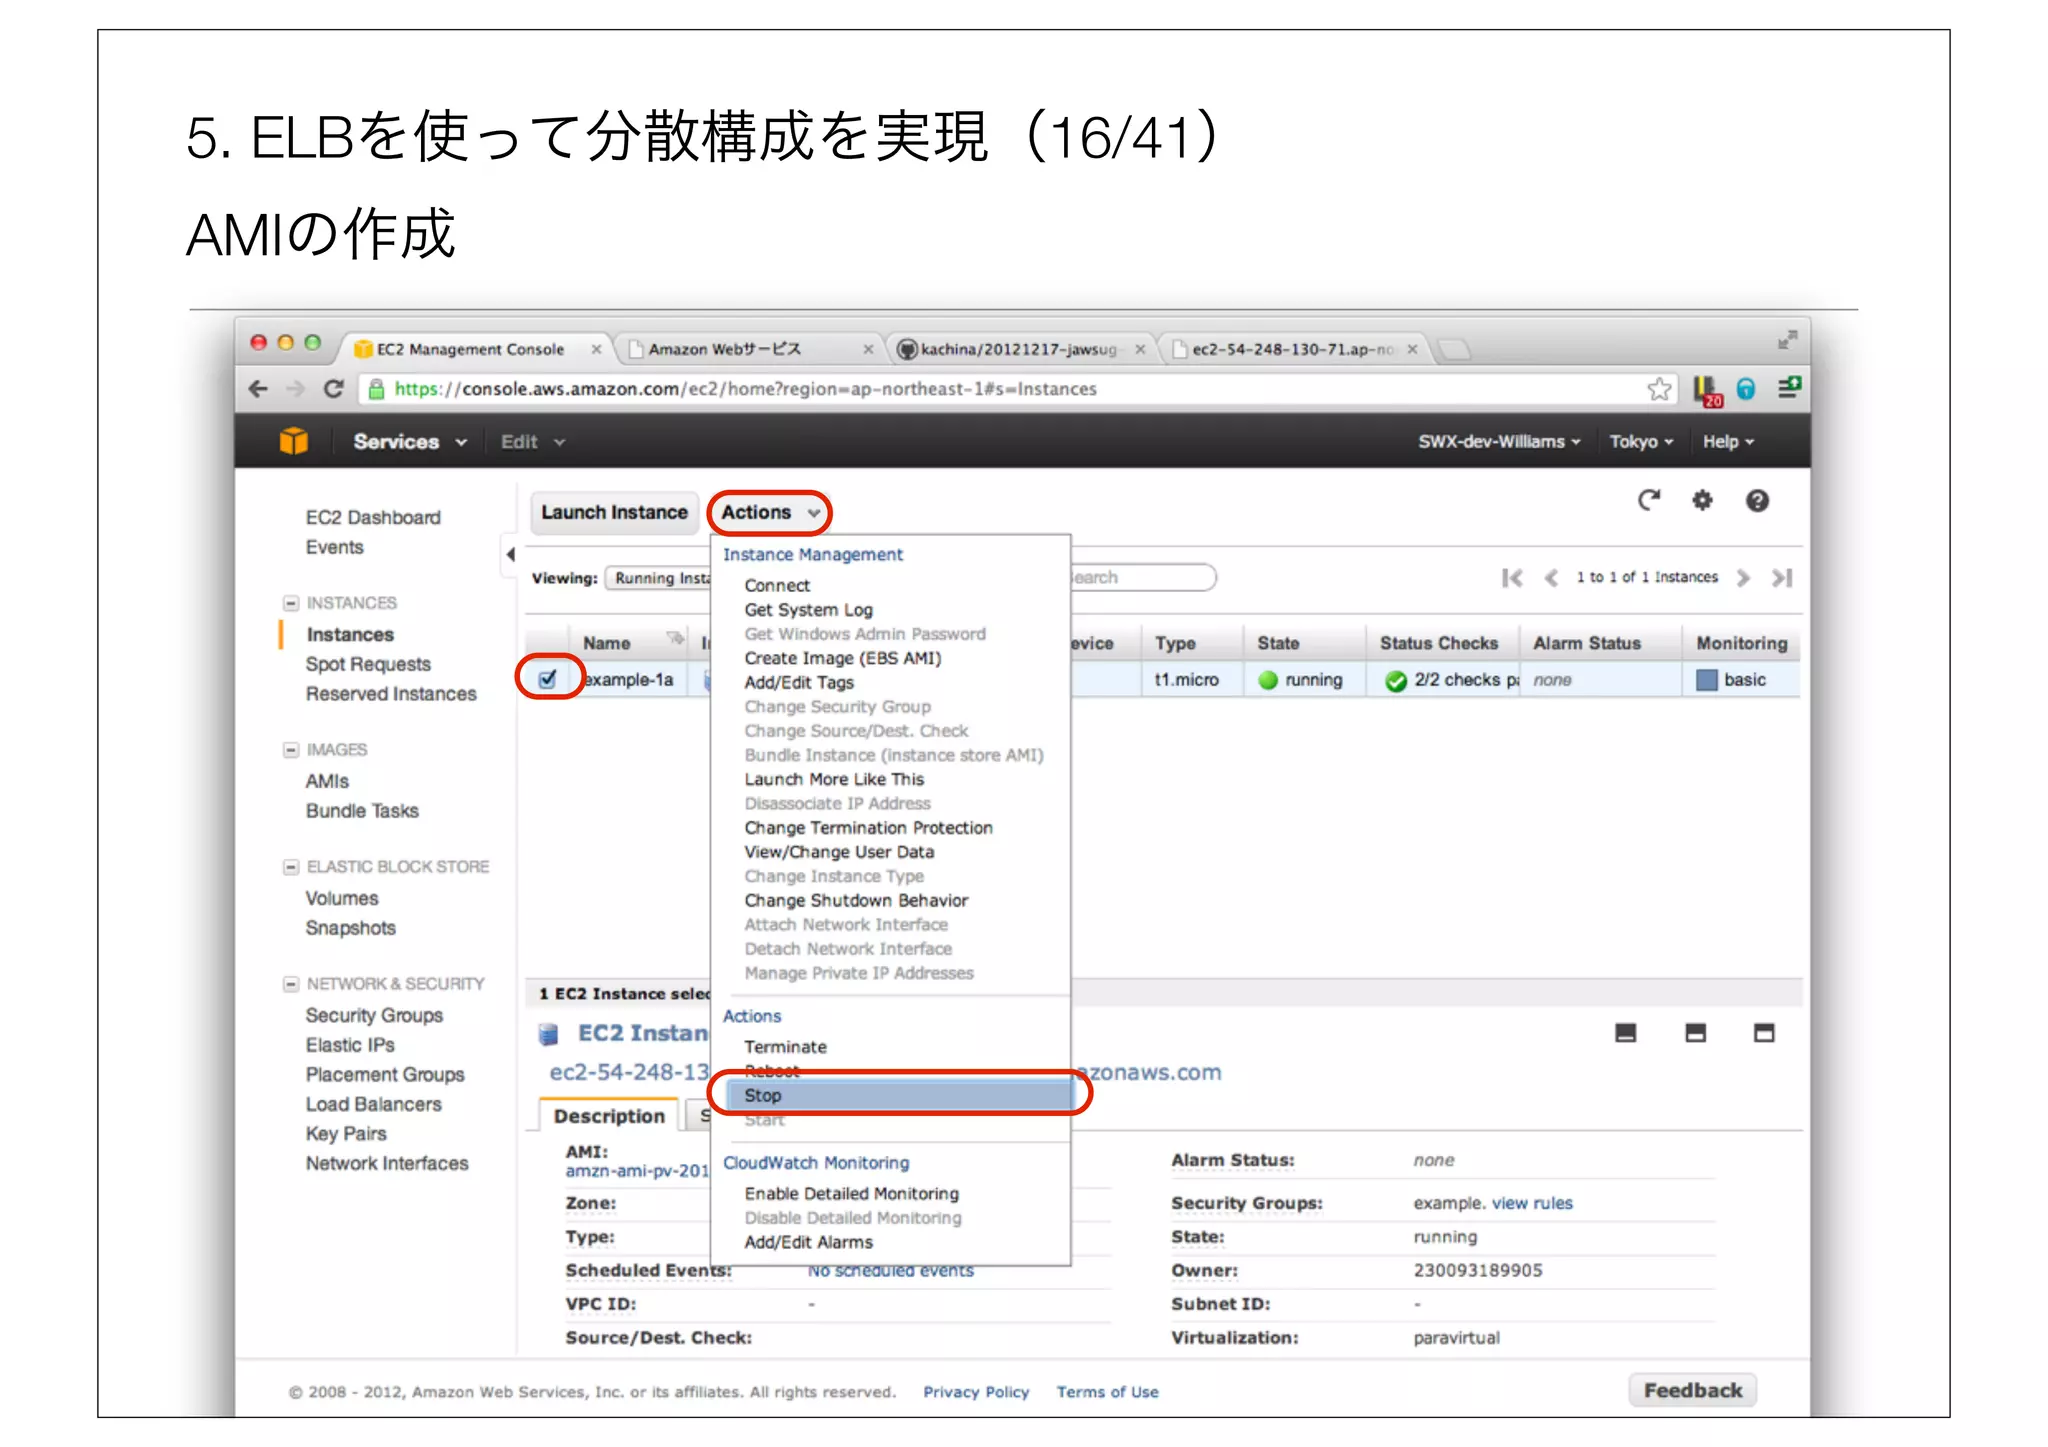Open a new browser tab
Image resolution: width=2048 pixels, height=1447 pixels.
coord(1455,349)
